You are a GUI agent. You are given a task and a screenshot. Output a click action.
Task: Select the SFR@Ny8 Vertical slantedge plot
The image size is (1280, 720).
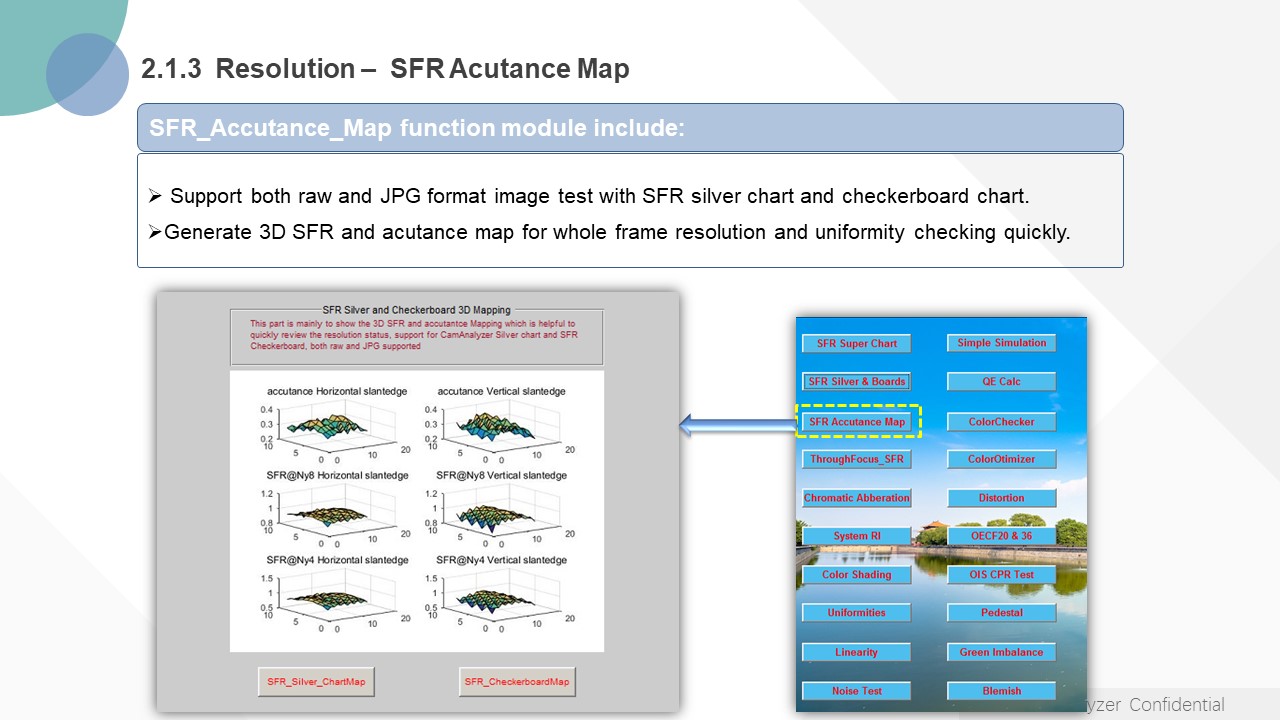pyautogui.click(x=500, y=508)
